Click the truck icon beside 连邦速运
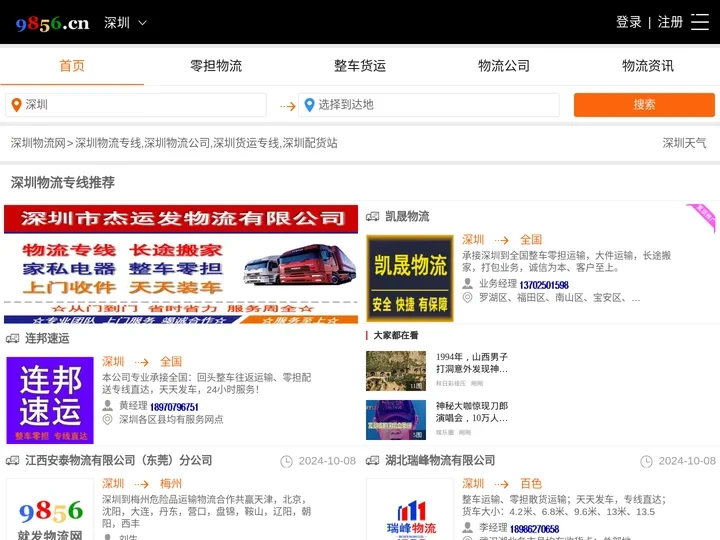 12,338
